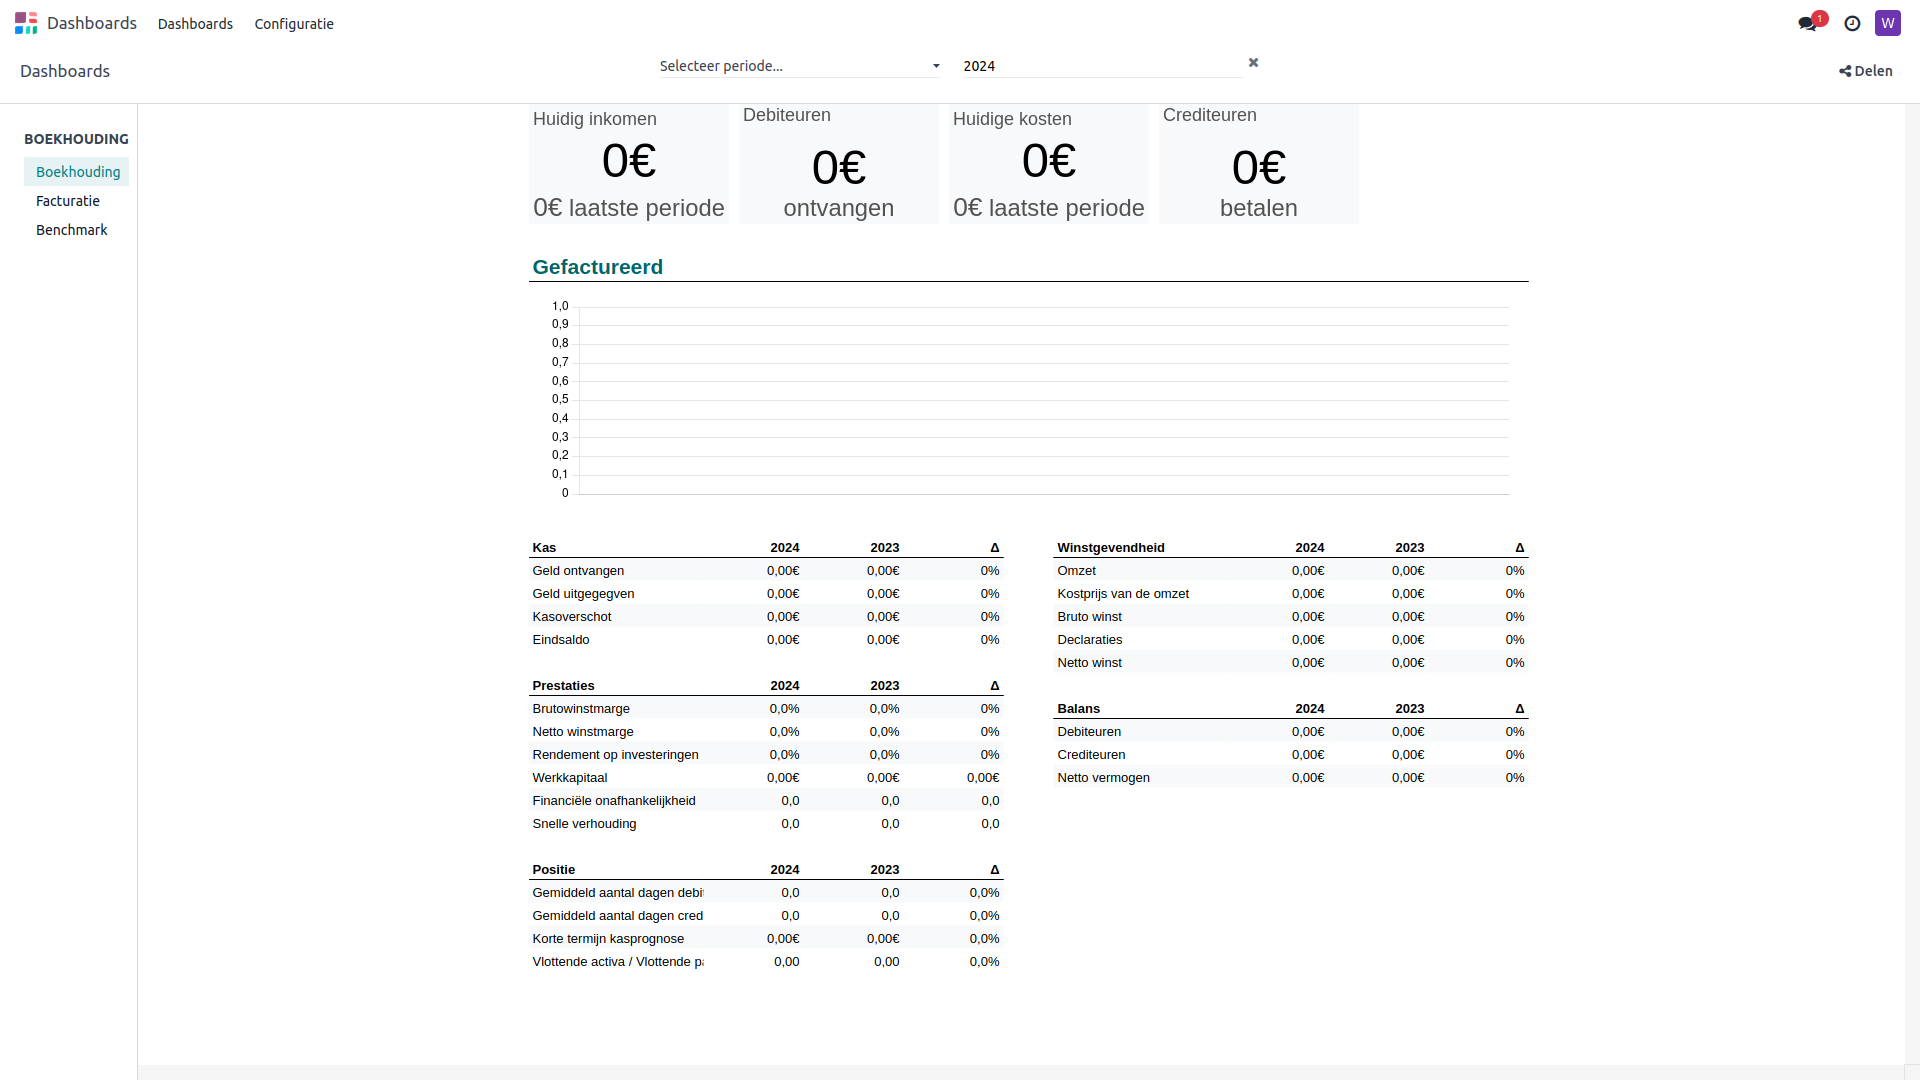Click the Balans table header

(x=1078, y=709)
